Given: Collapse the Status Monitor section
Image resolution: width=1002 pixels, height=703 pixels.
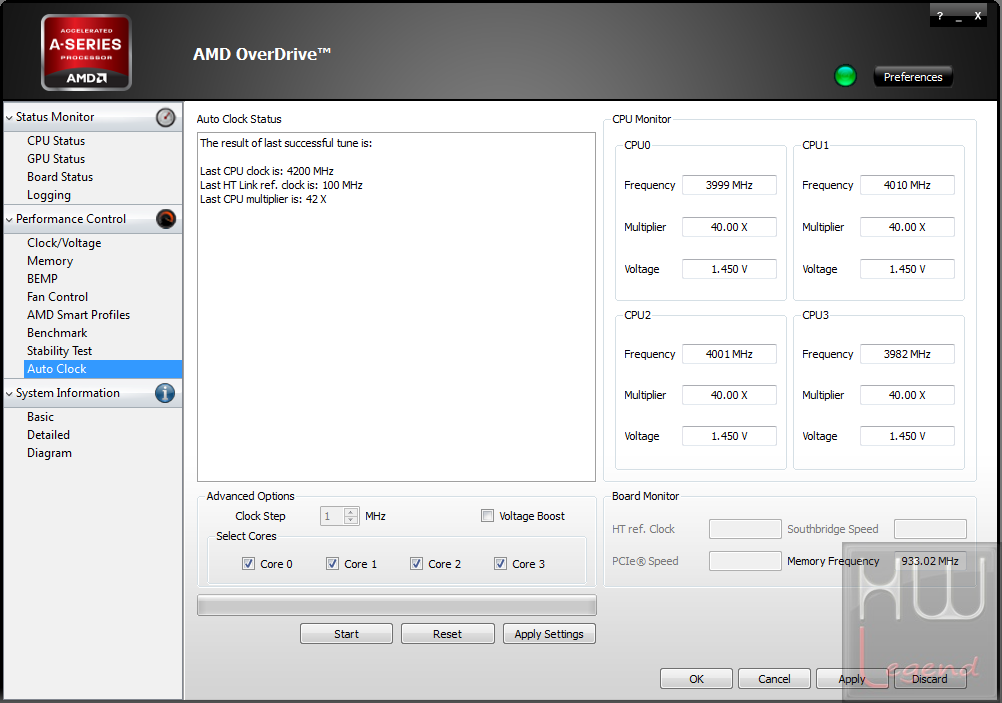Looking at the screenshot, I should (9, 118).
